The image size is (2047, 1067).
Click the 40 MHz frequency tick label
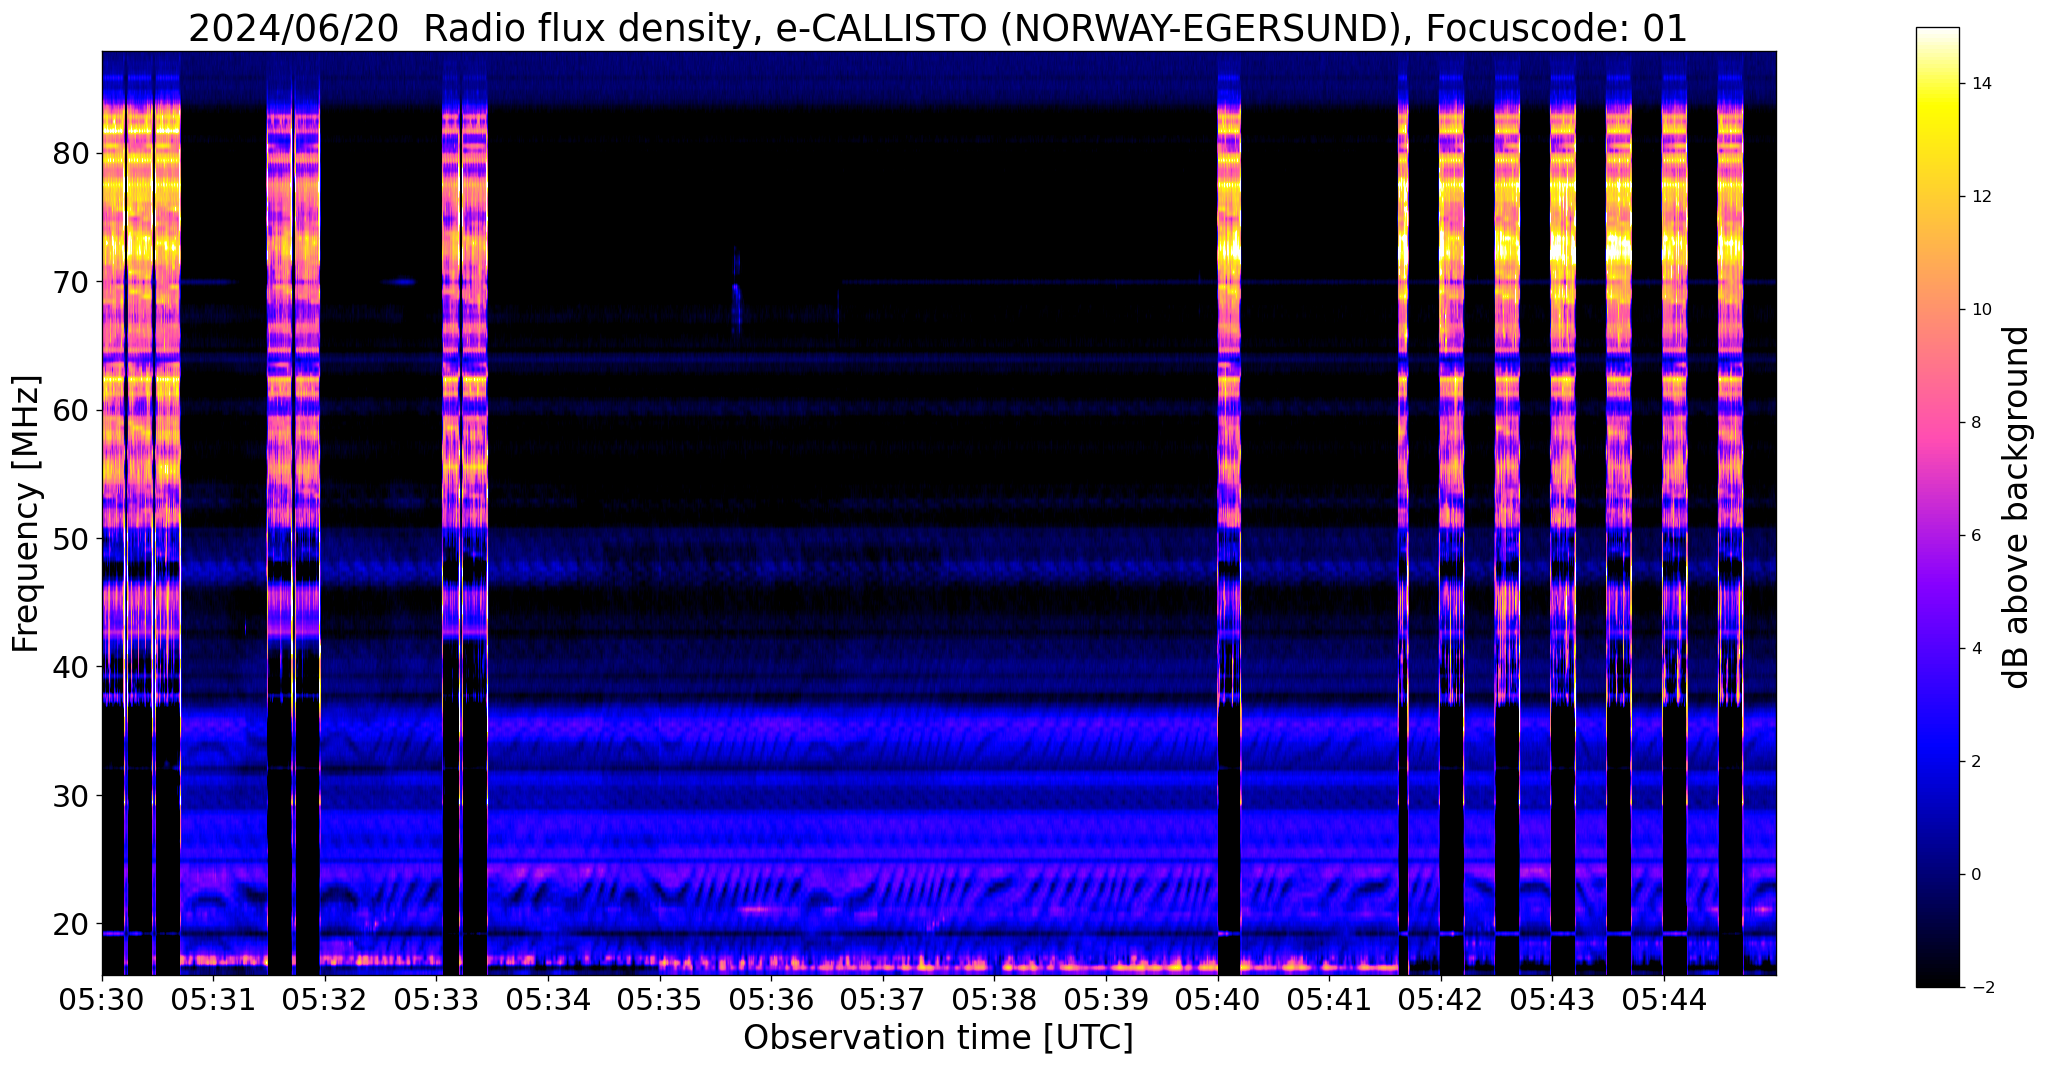click(72, 667)
